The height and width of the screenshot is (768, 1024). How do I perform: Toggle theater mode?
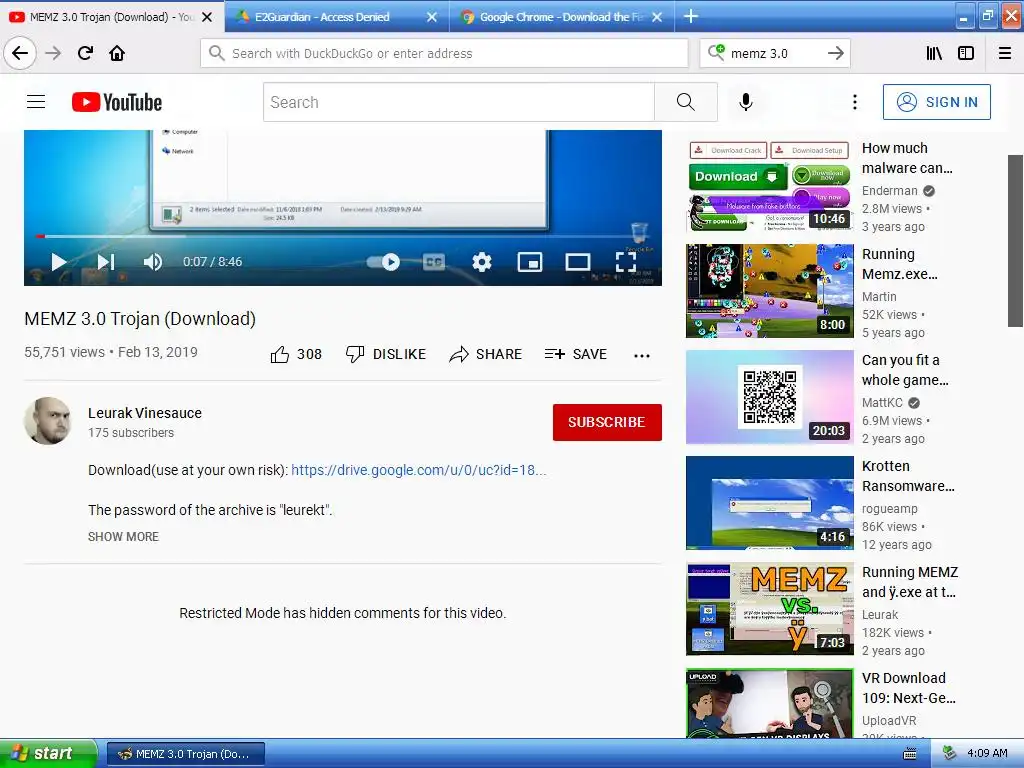click(x=577, y=262)
